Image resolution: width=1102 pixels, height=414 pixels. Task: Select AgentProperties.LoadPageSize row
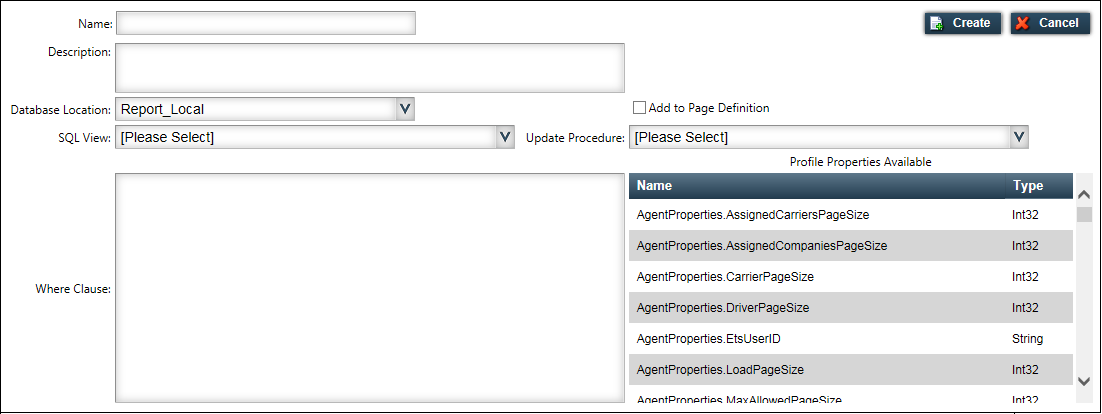tap(851, 370)
